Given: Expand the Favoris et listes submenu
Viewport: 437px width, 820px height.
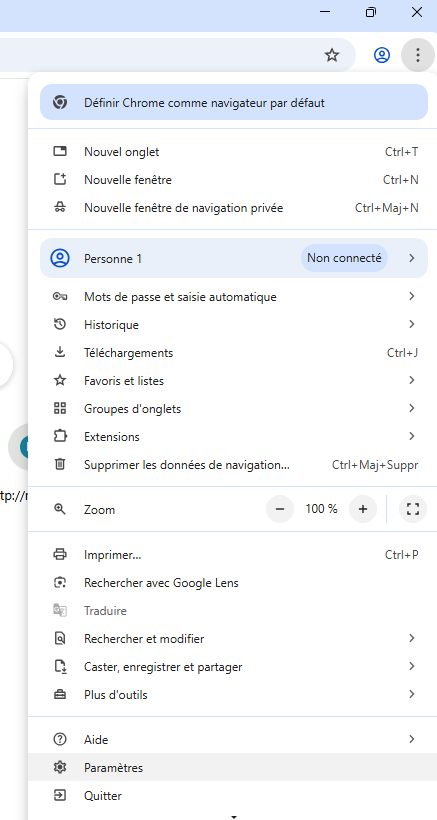Looking at the screenshot, I should (228, 380).
